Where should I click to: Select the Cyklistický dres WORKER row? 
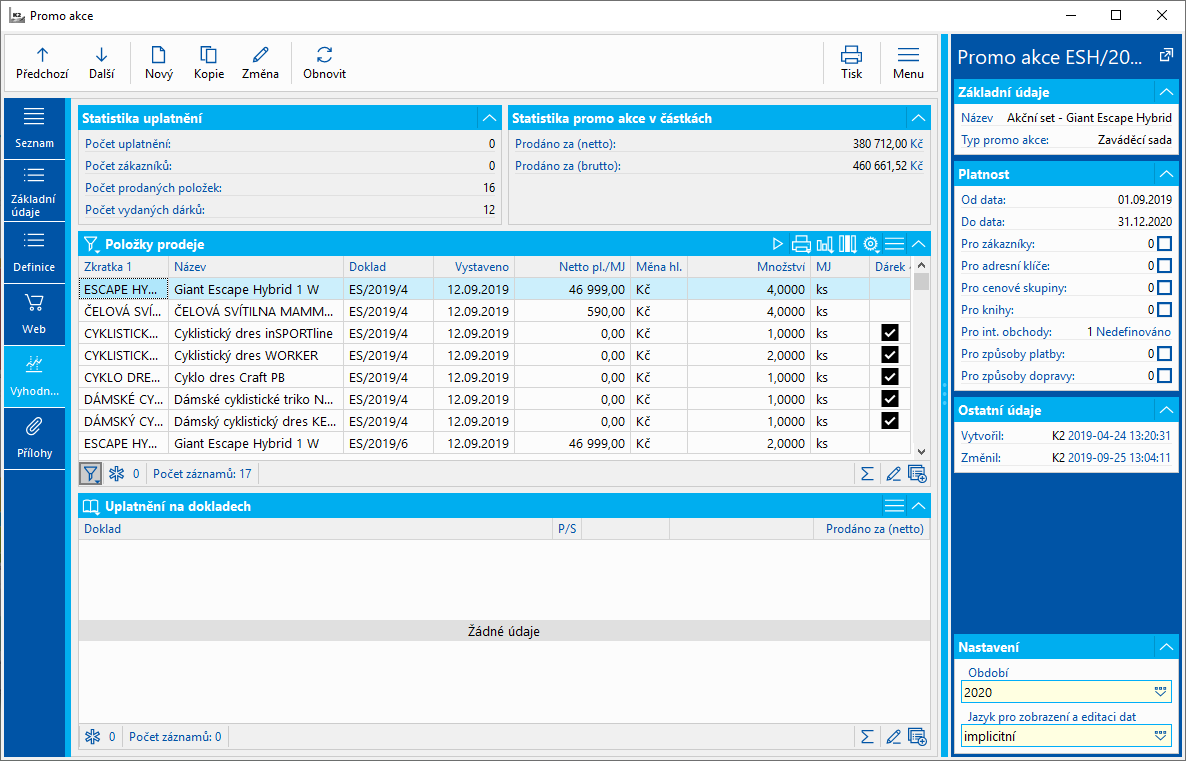(258, 355)
